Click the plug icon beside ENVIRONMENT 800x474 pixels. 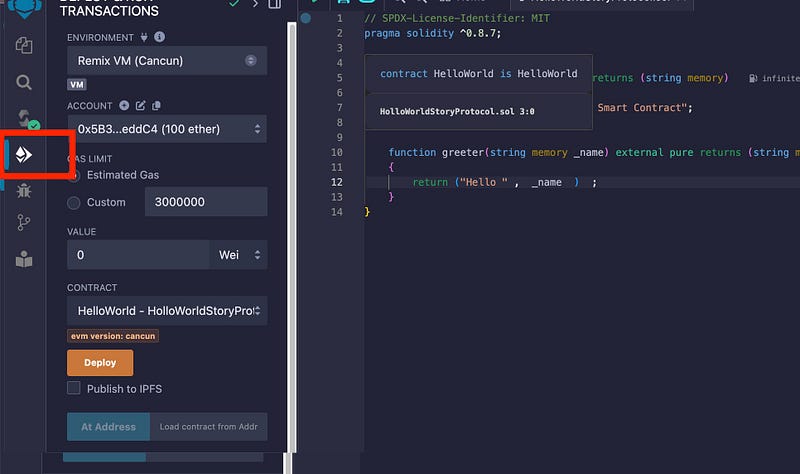pos(144,37)
